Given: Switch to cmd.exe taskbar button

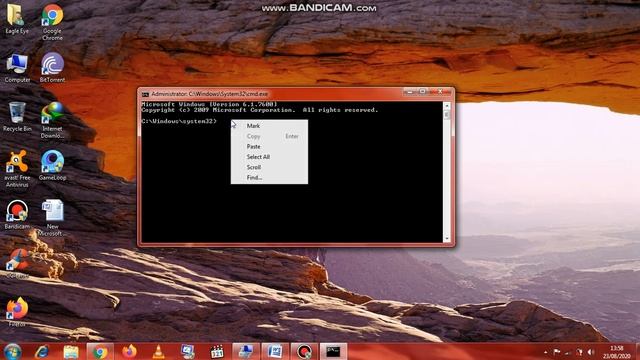Looking at the screenshot, I should tap(333, 351).
